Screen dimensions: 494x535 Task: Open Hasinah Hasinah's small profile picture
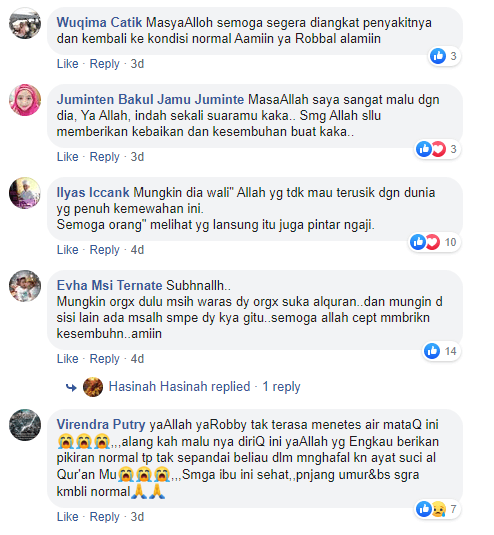tap(93, 387)
